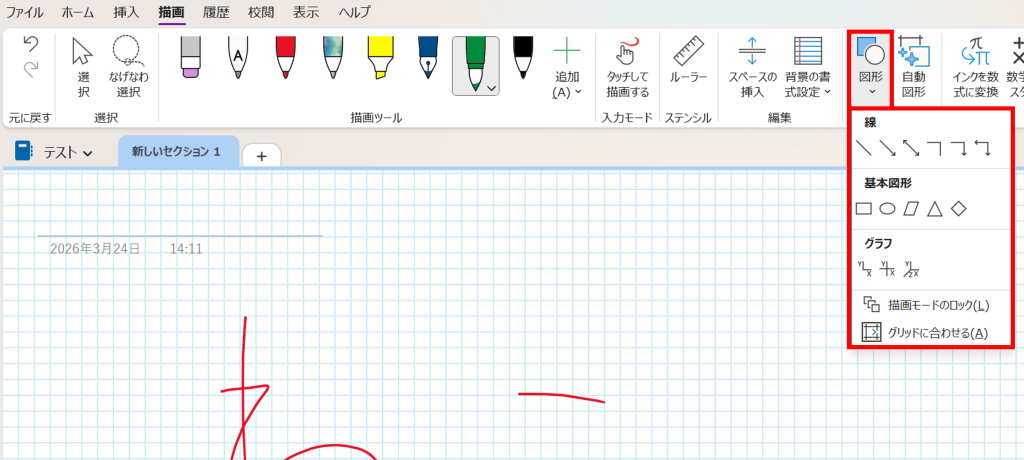Select the diamond shape
The width and height of the screenshot is (1024, 460).
(958, 209)
